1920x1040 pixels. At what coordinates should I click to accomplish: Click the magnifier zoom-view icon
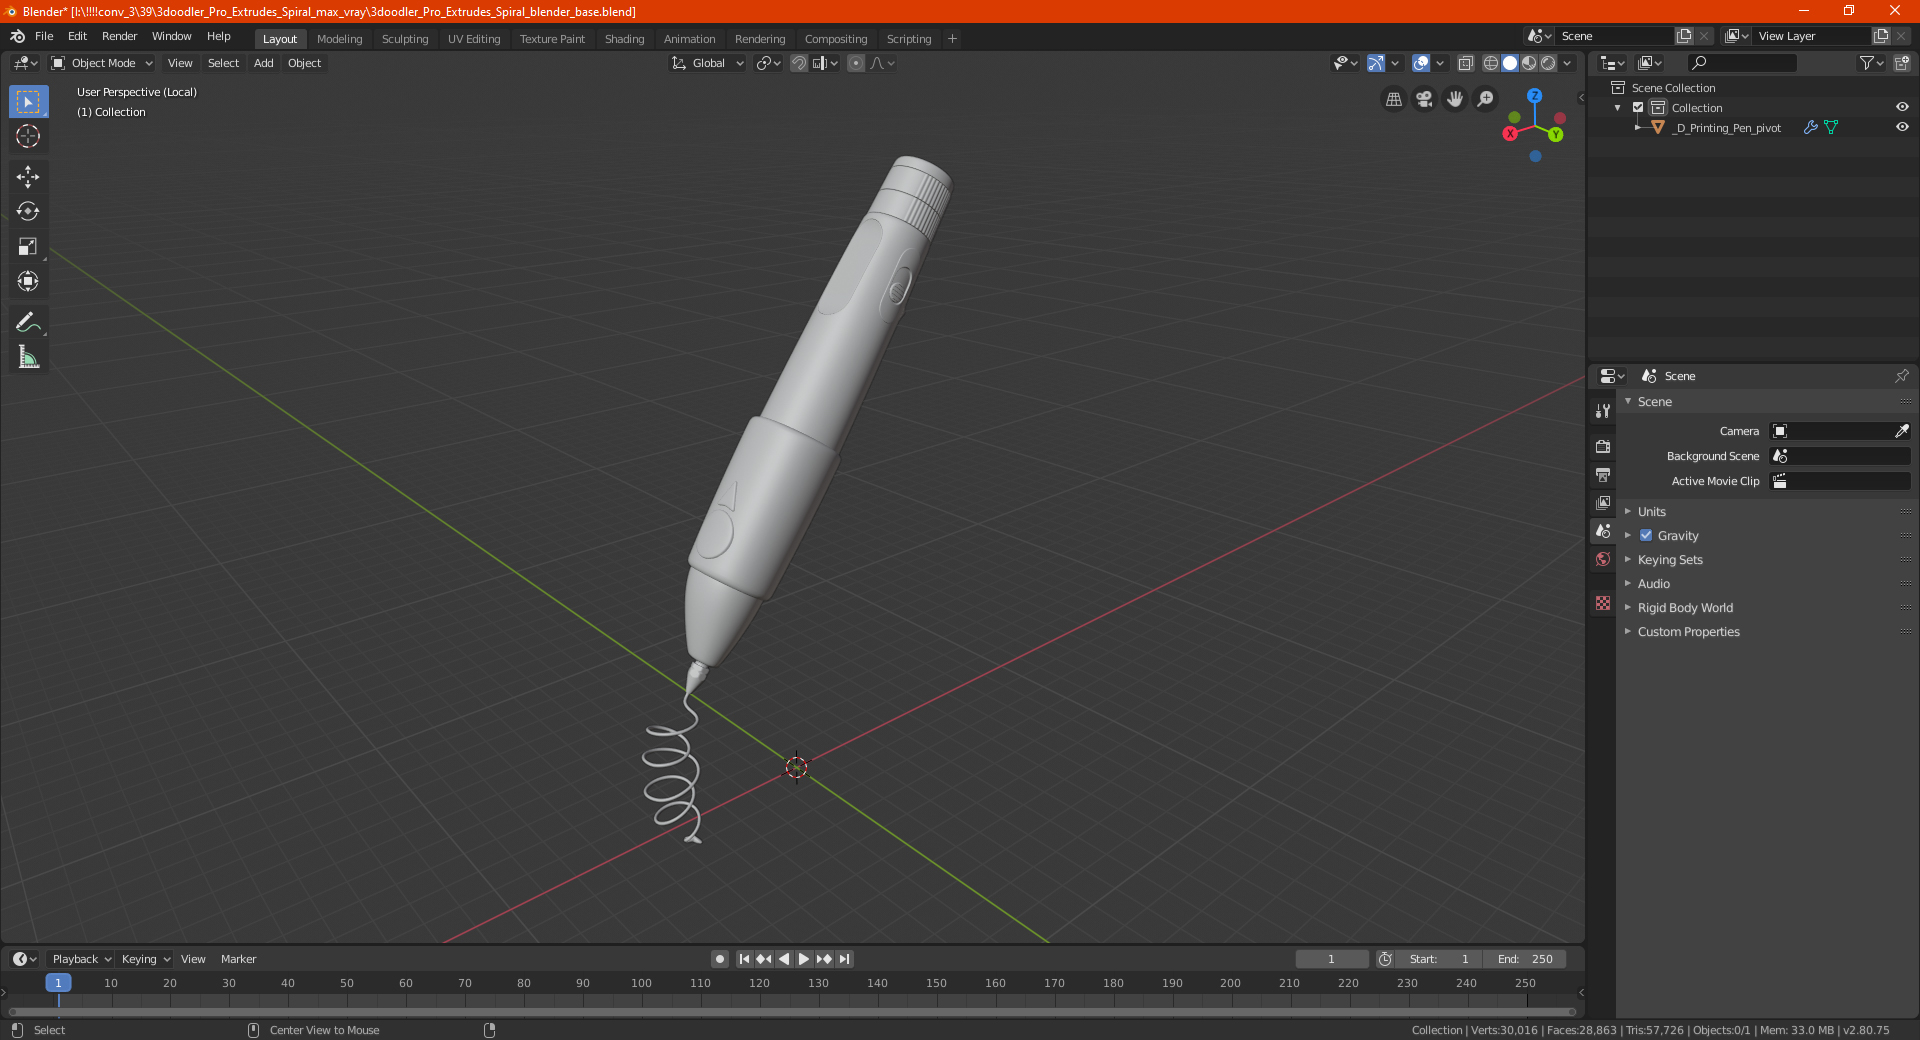coord(1486,99)
